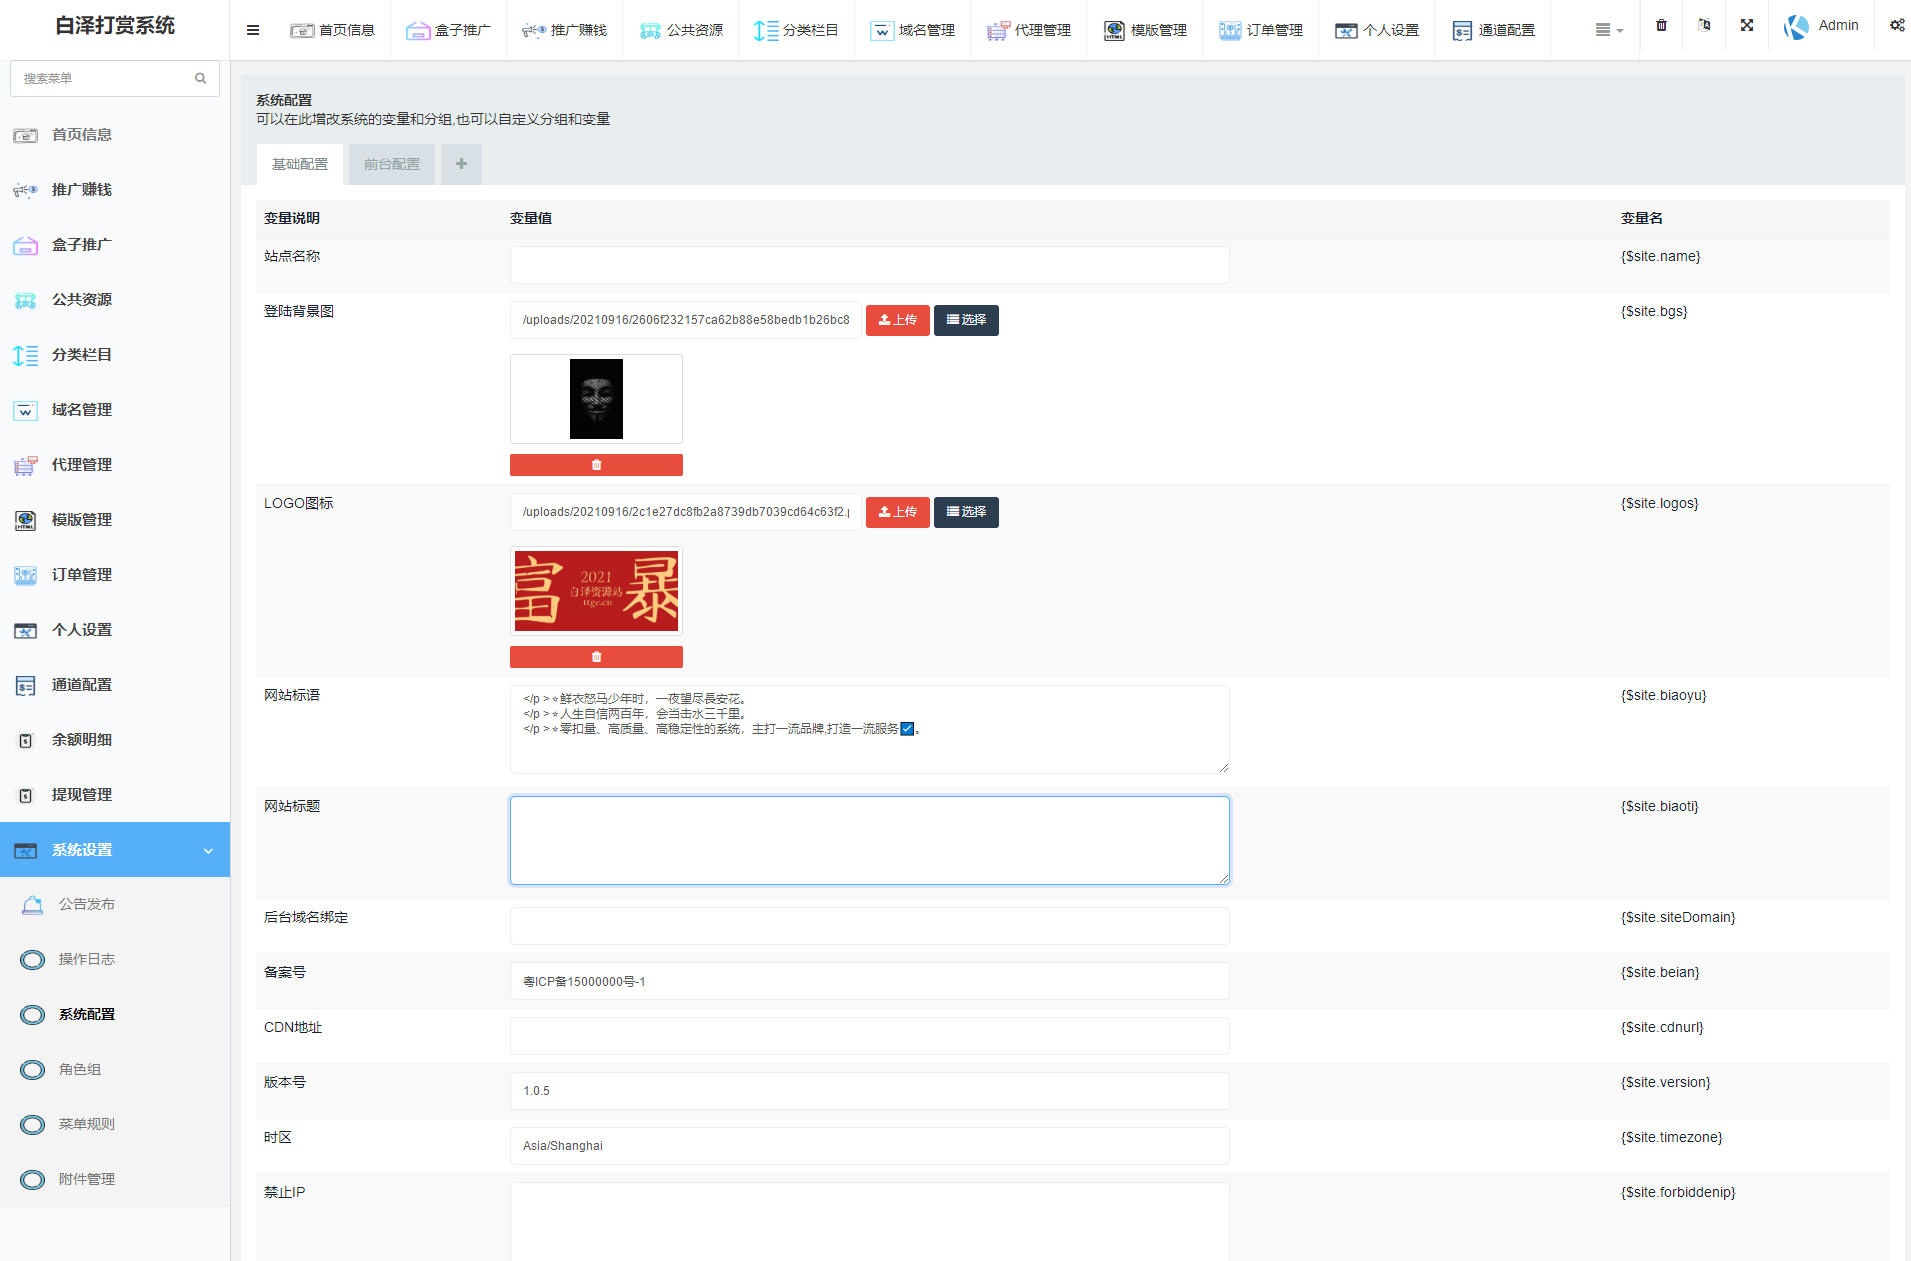Open the gears settings icon at top right
Screen dimensions: 1911x1261
tap(1896, 26)
